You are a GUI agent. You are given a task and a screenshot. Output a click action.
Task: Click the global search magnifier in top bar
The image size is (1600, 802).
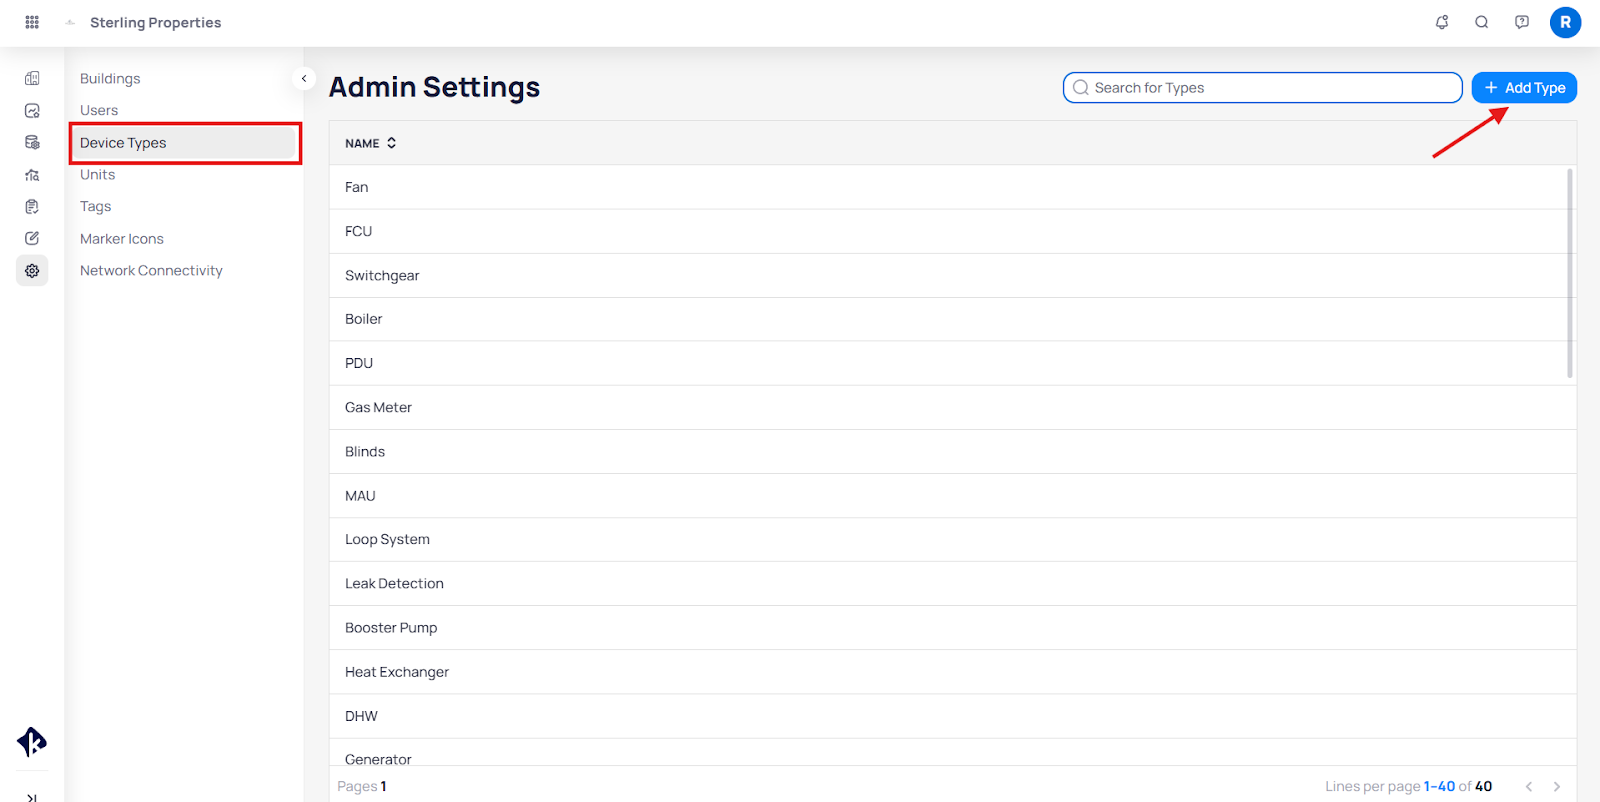point(1482,22)
